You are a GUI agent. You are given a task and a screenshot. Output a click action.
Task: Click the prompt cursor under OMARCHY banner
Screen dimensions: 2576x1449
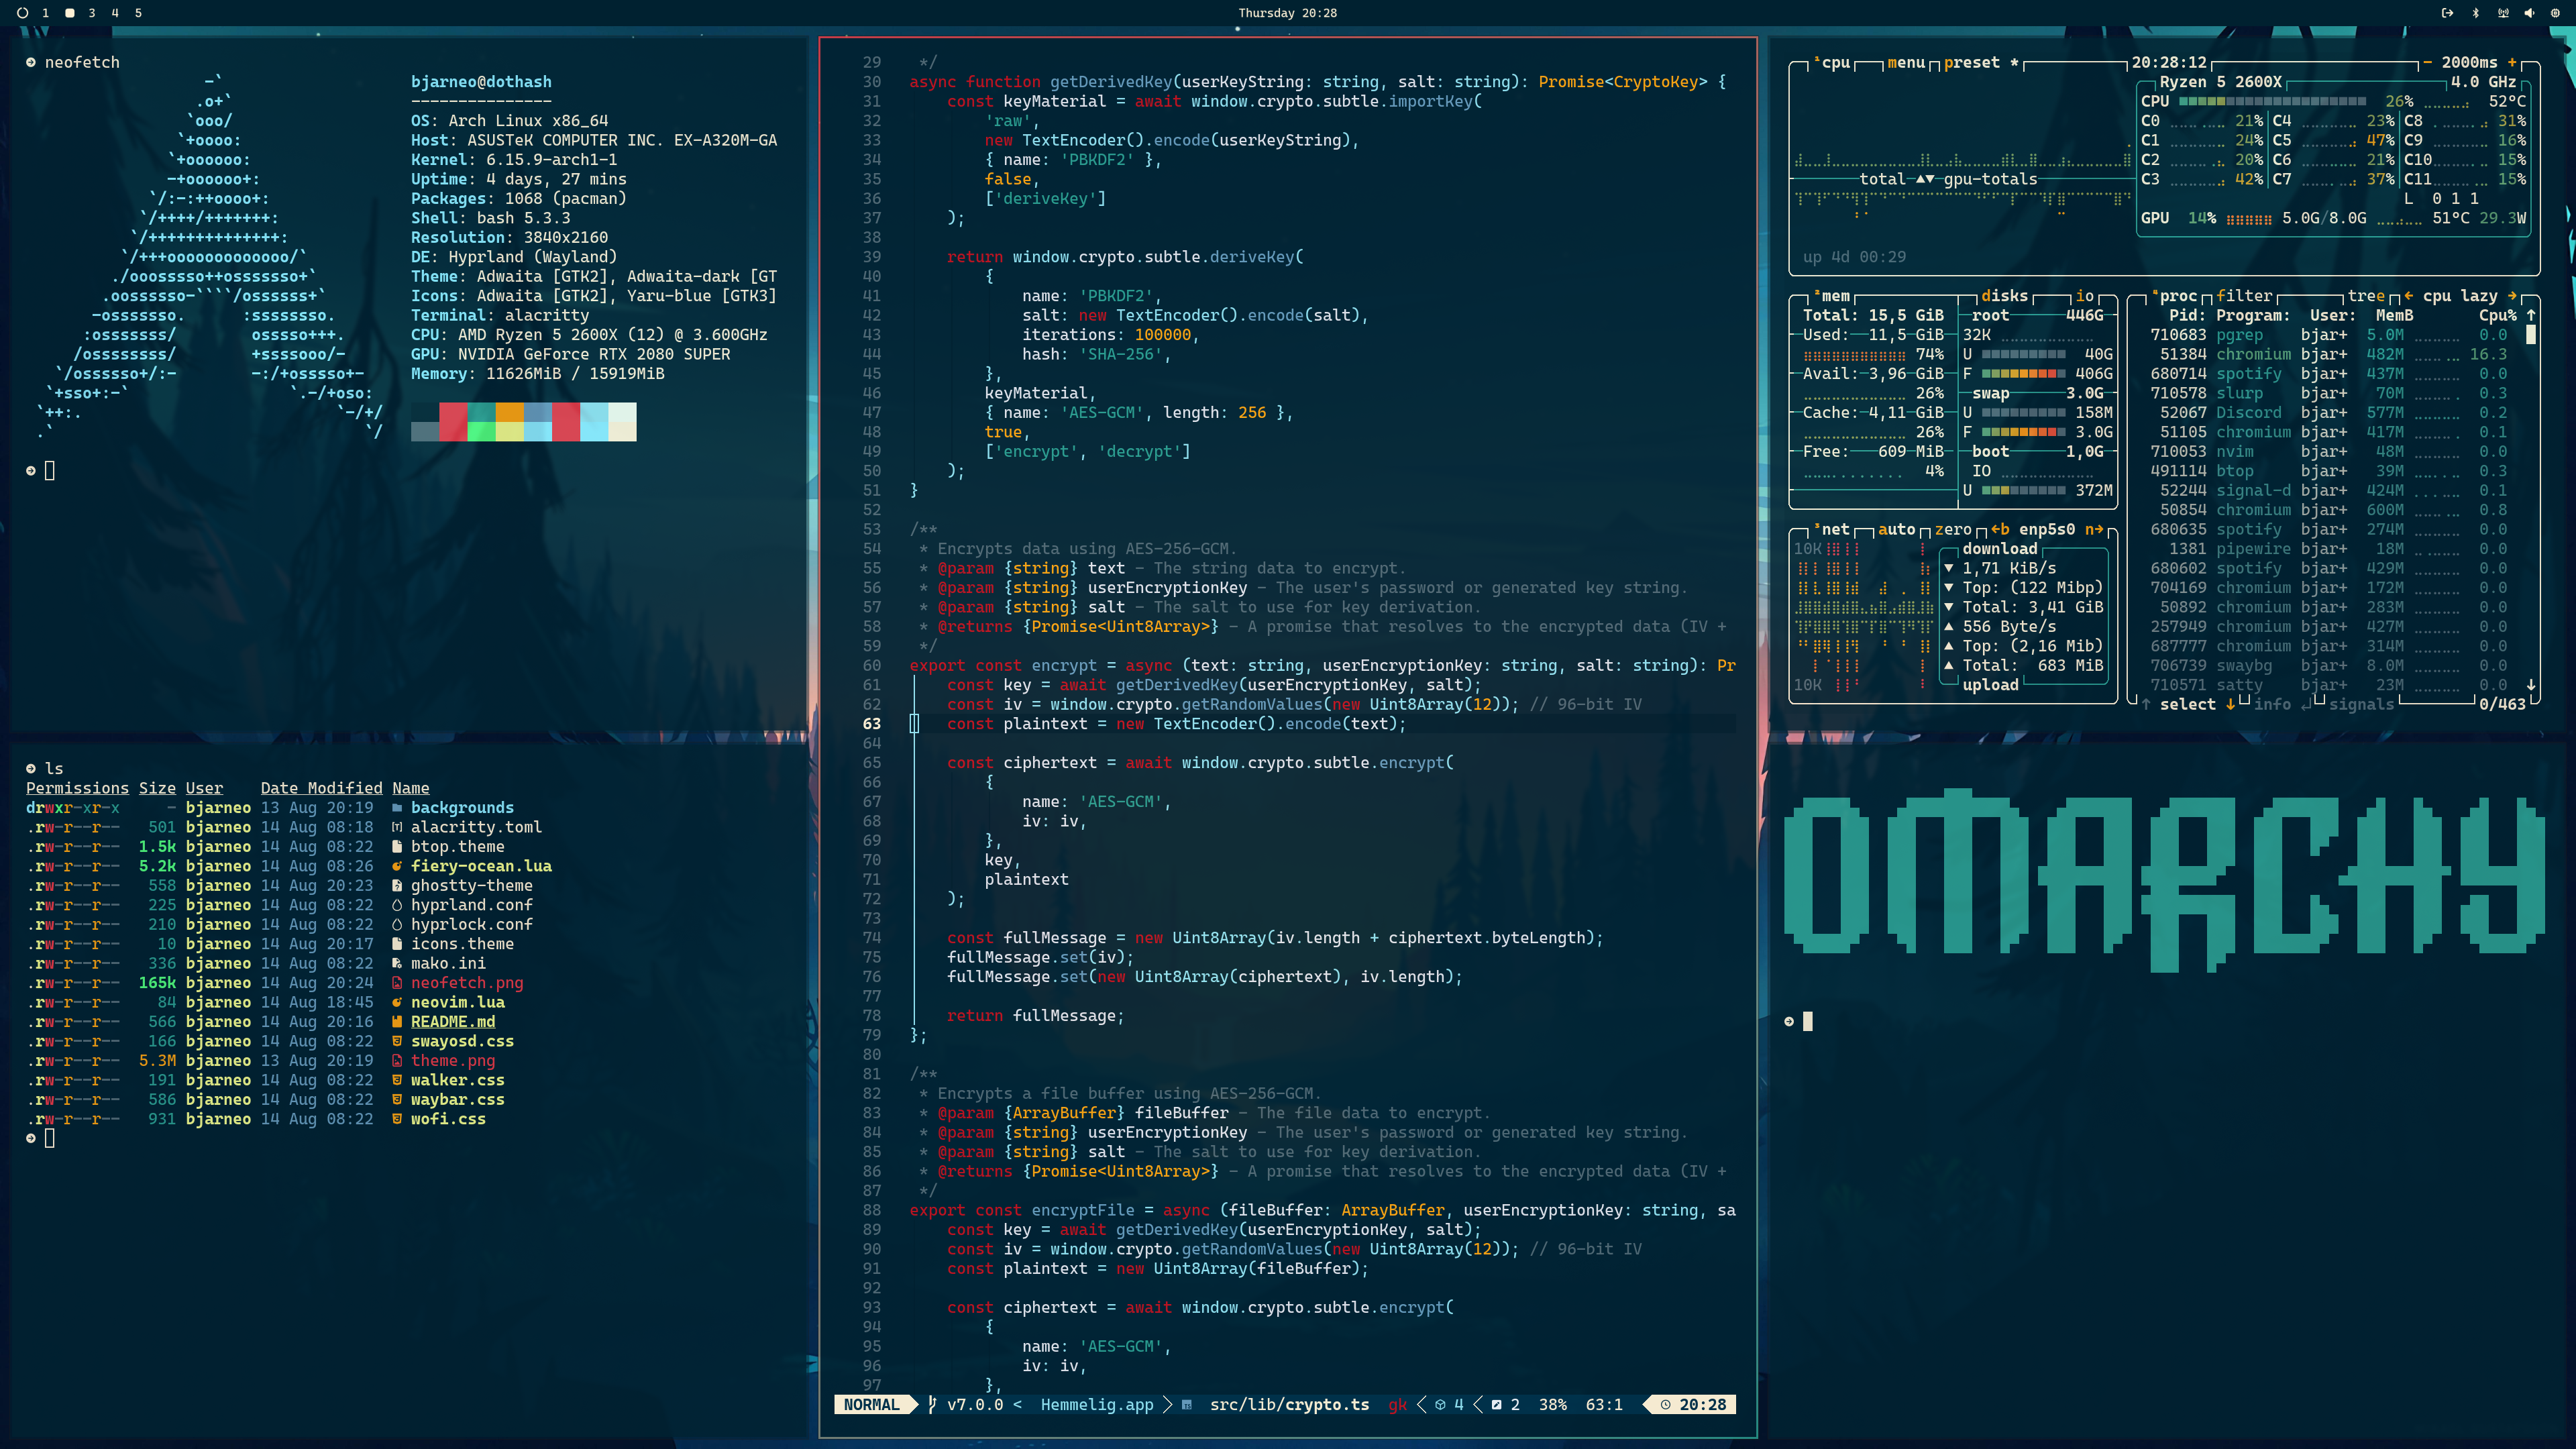pos(1807,1021)
